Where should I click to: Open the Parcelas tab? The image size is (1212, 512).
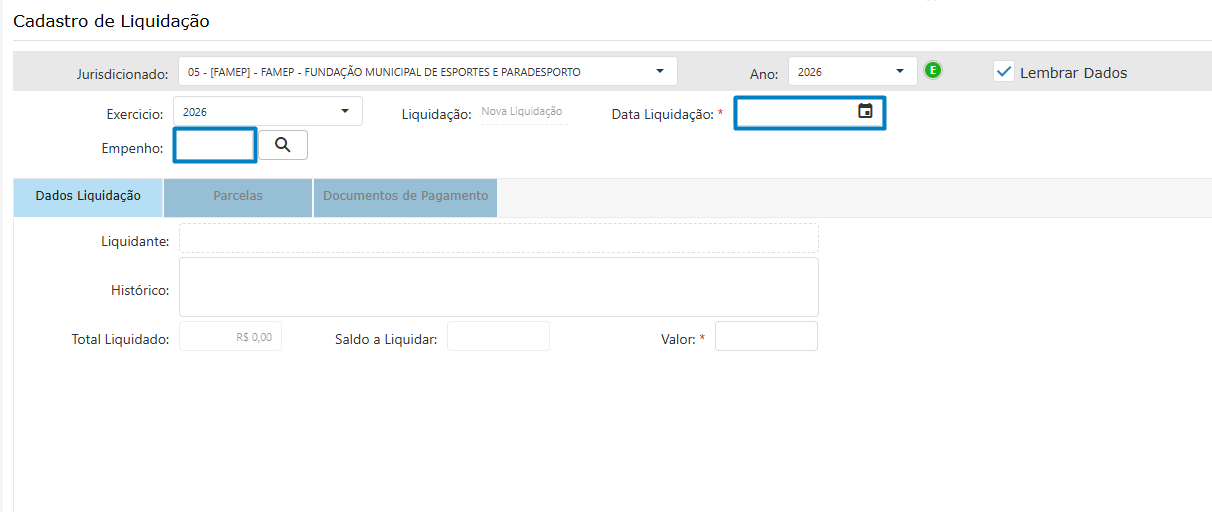tap(238, 196)
